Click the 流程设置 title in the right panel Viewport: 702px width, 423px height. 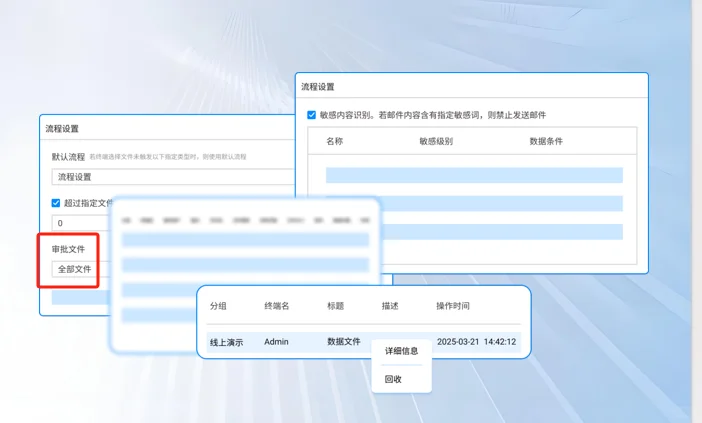[x=317, y=87]
